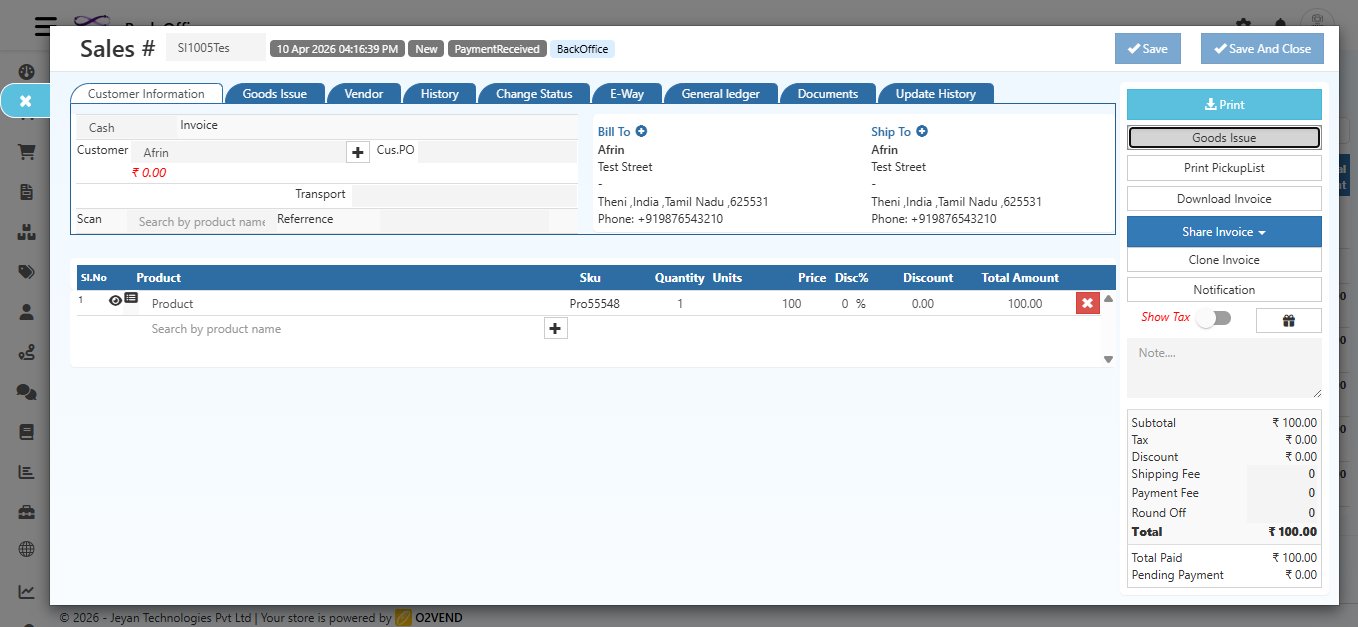This screenshot has height=627, width=1358.
Task: Switch to the Goods Issue tab
Action: coord(273,93)
